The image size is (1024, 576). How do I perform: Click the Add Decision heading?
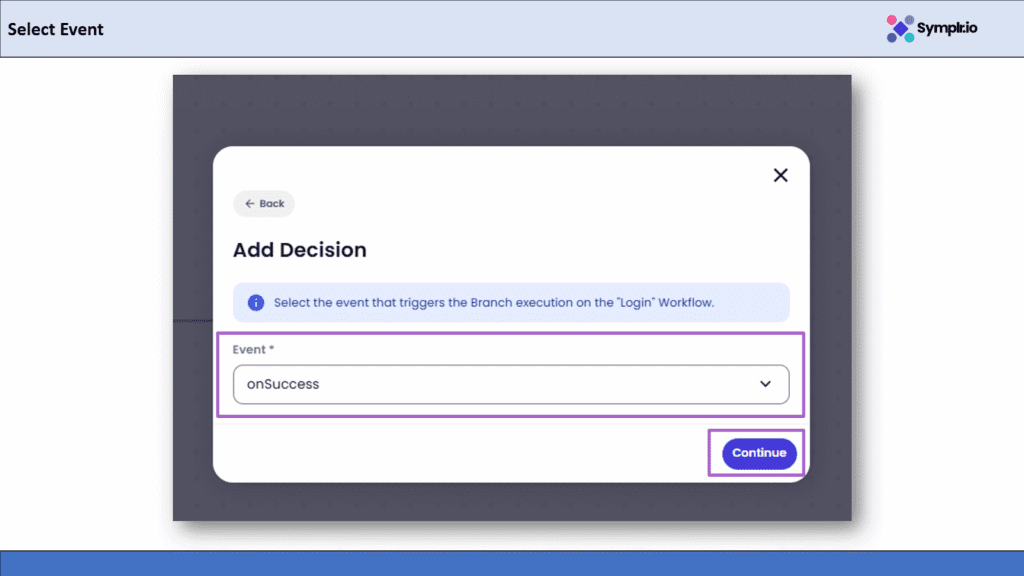pyautogui.click(x=300, y=250)
